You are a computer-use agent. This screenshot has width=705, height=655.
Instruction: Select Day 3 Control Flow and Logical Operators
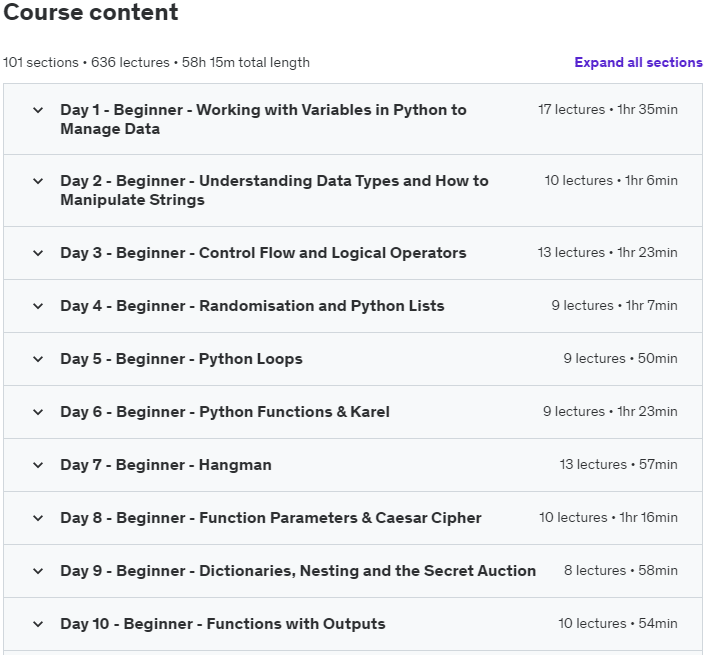click(263, 253)
